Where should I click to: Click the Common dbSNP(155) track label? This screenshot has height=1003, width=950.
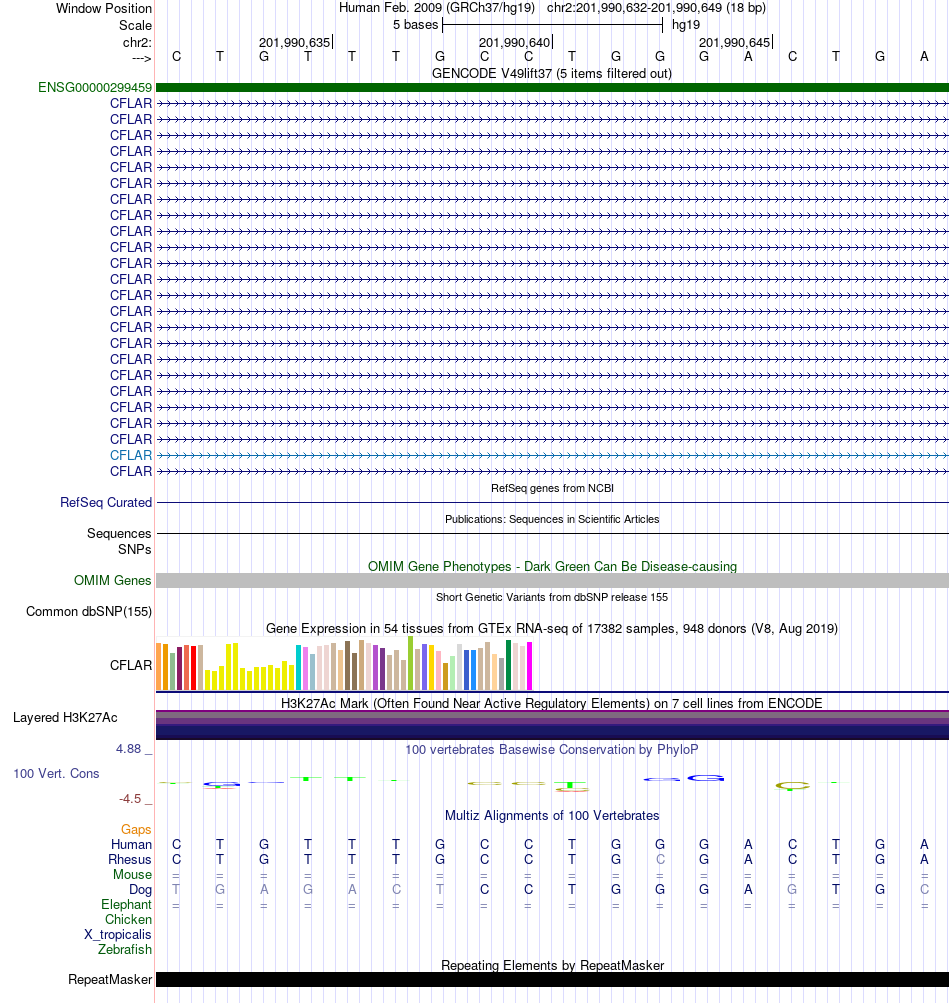pyautogui.click(x=89, y=612)
